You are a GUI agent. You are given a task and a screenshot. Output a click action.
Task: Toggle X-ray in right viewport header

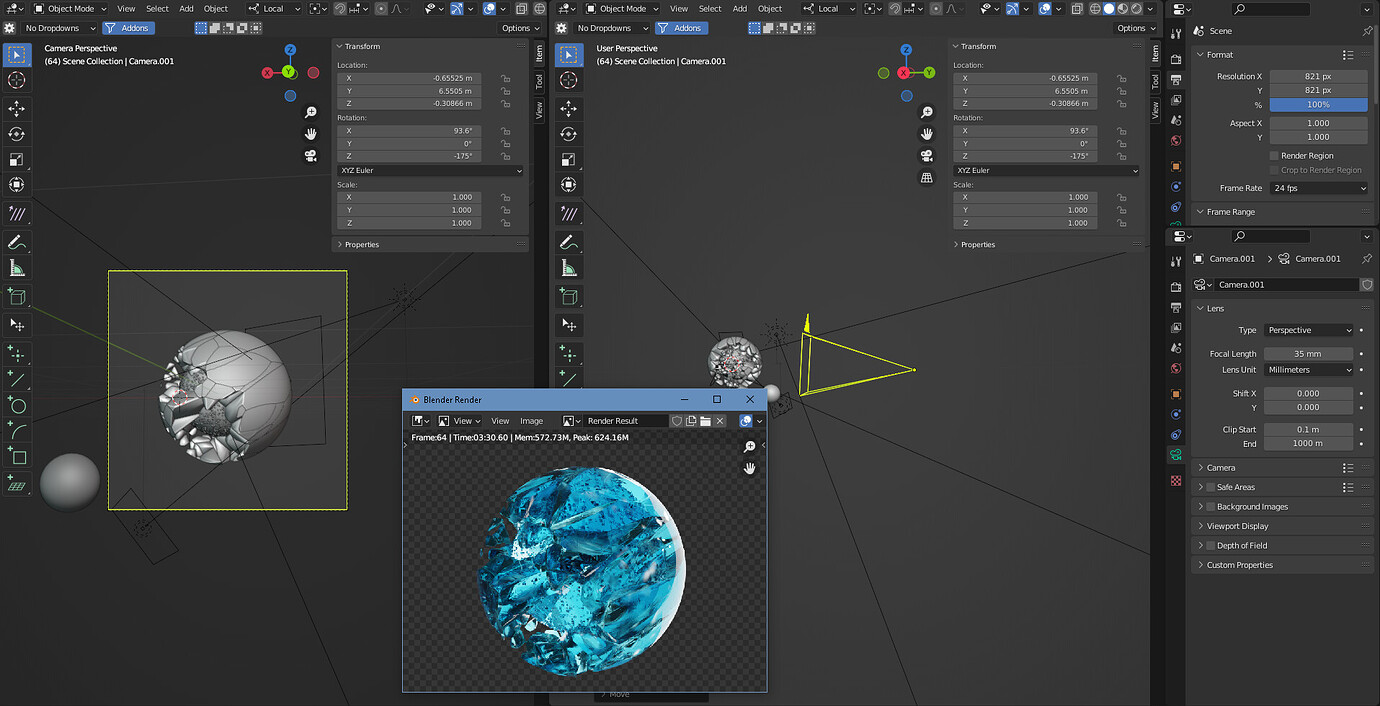(1077, 9)
